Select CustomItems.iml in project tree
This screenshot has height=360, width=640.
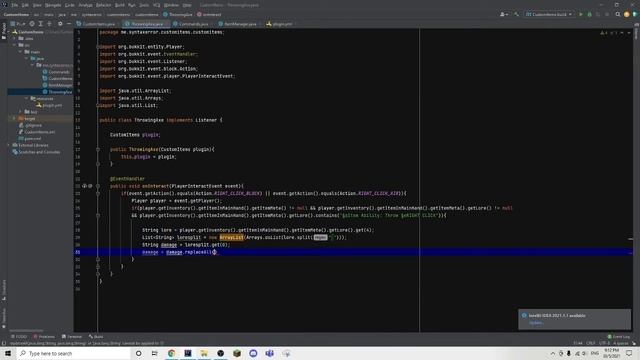[x=37, y=132]
